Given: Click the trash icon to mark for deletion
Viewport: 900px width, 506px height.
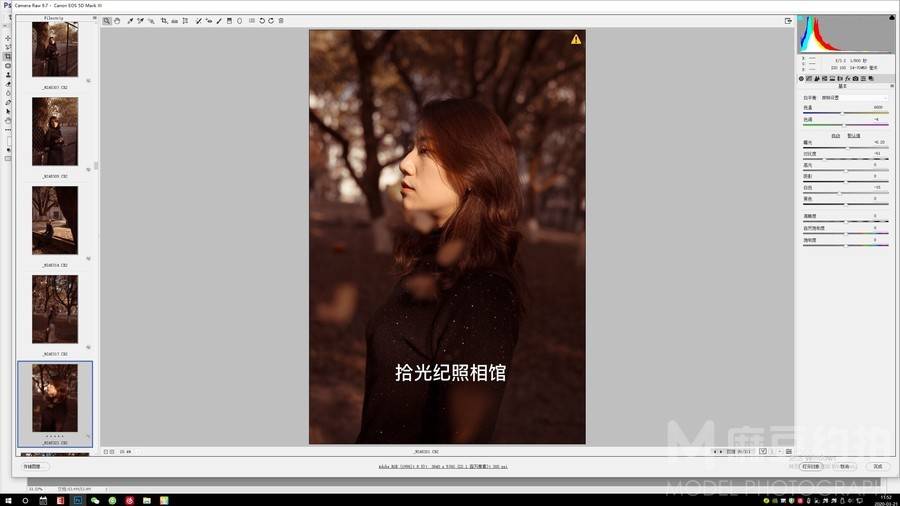Looking at the screenshot, I should [281, 21].
